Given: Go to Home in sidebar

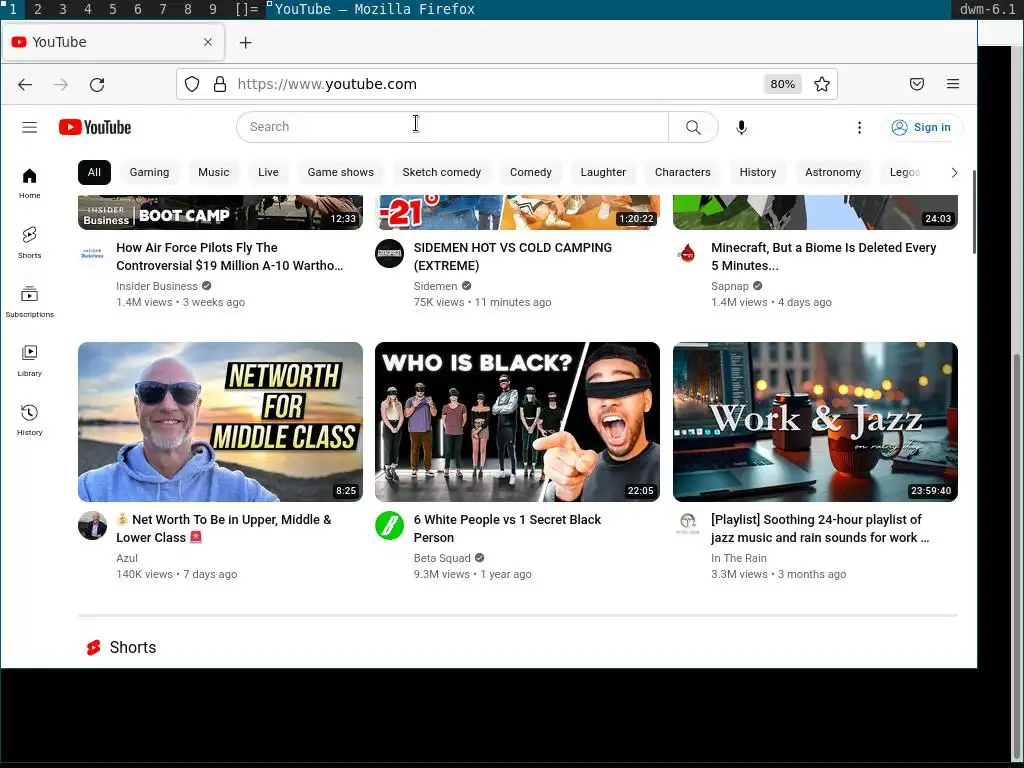Looking at the screenshot, I should (x=29, y=183).
